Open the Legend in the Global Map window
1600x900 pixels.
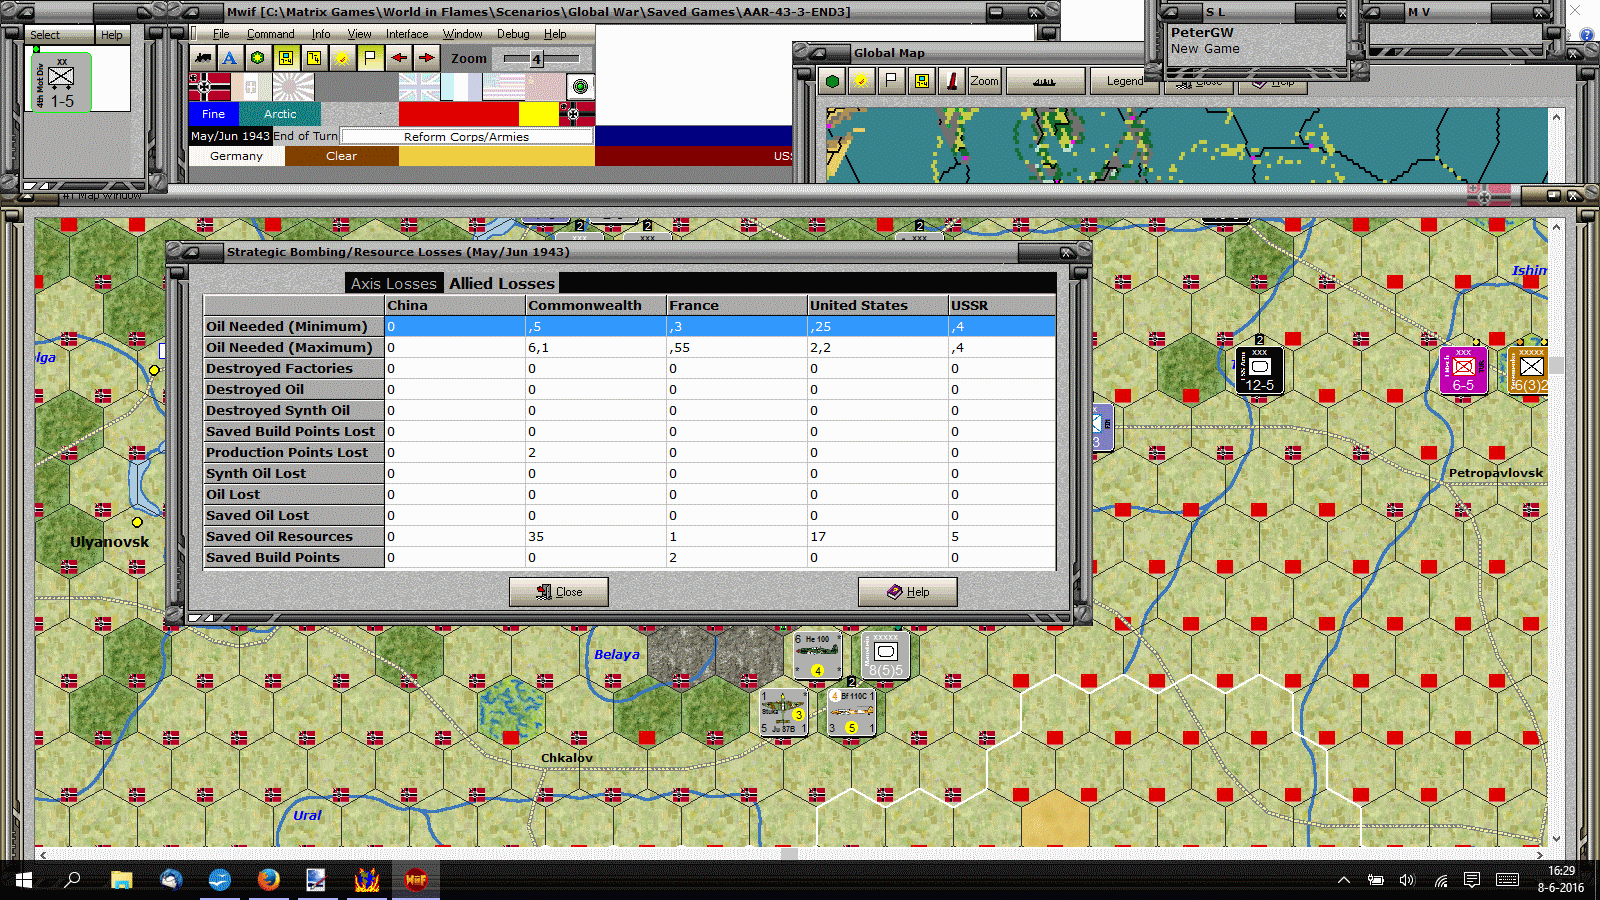tap(1125, 81)
